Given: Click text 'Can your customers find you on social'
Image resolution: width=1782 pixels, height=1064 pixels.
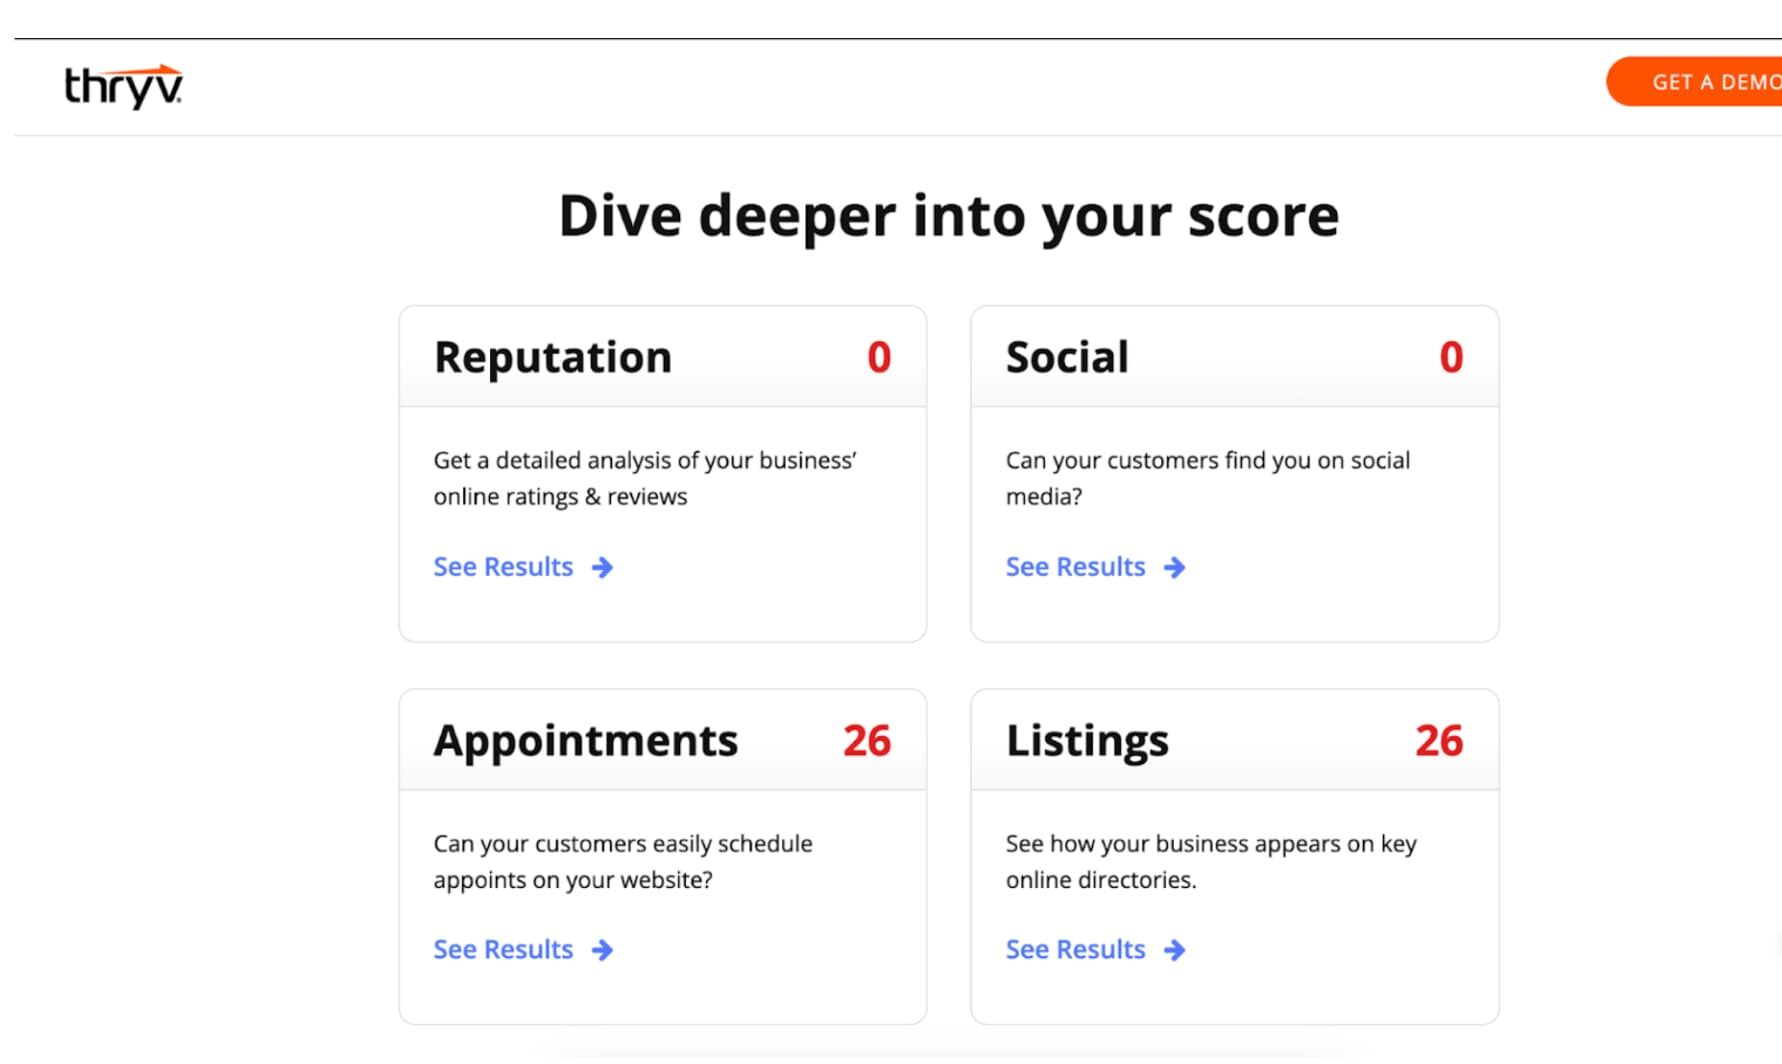Looking at the screenshot, I should click(x=1208, y=461).
